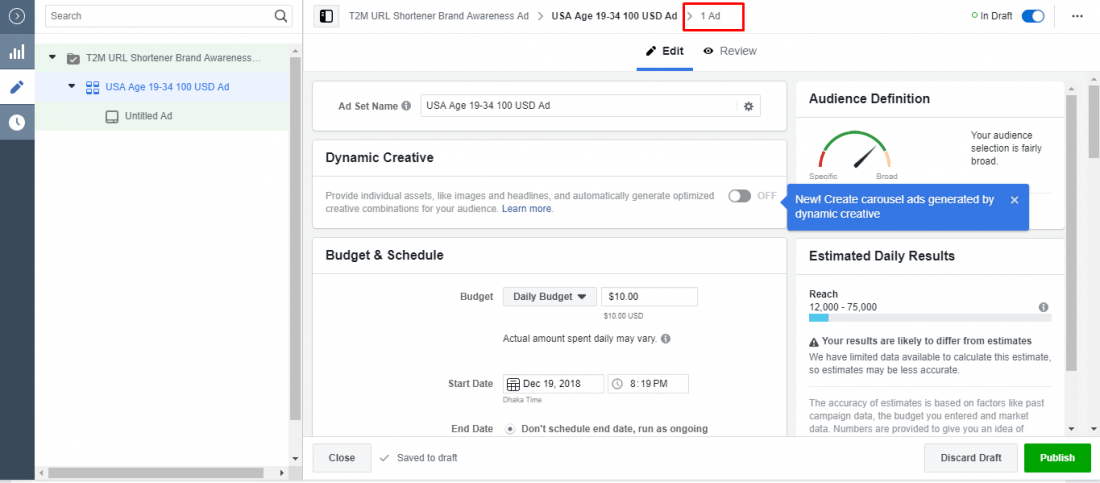Click the ad set grid icon in tree

tap(92, 87)
